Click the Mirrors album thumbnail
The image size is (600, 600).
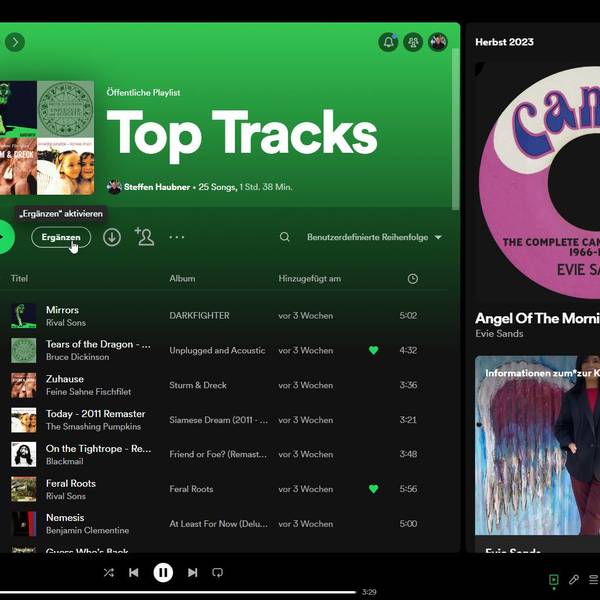click(23, 316)
